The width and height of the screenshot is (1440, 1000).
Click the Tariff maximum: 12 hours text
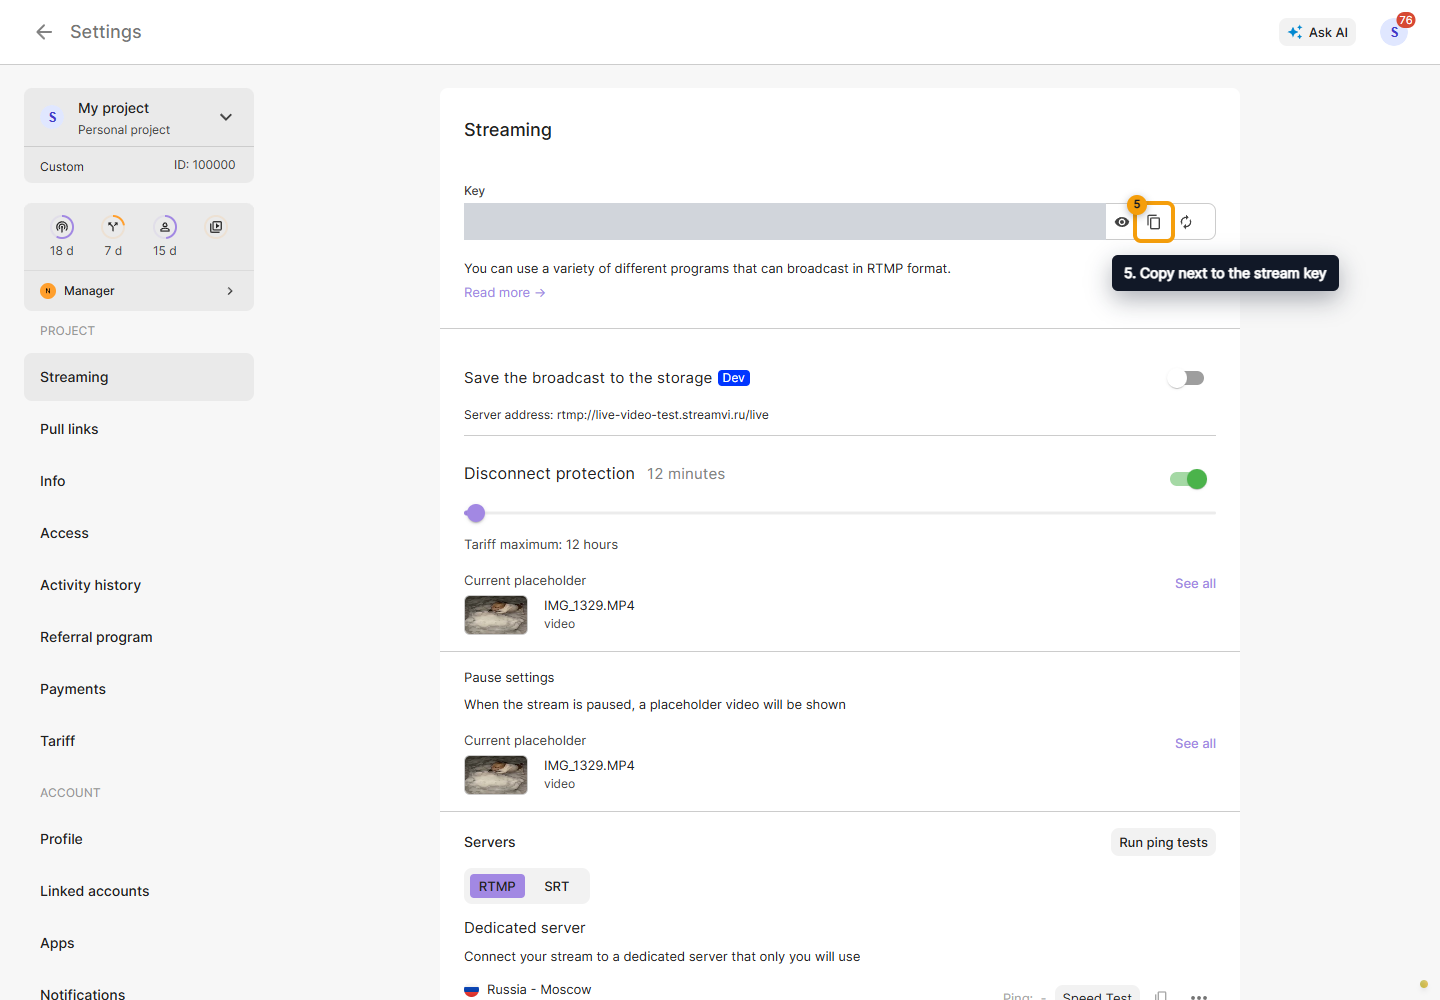(x=541, y=545)
